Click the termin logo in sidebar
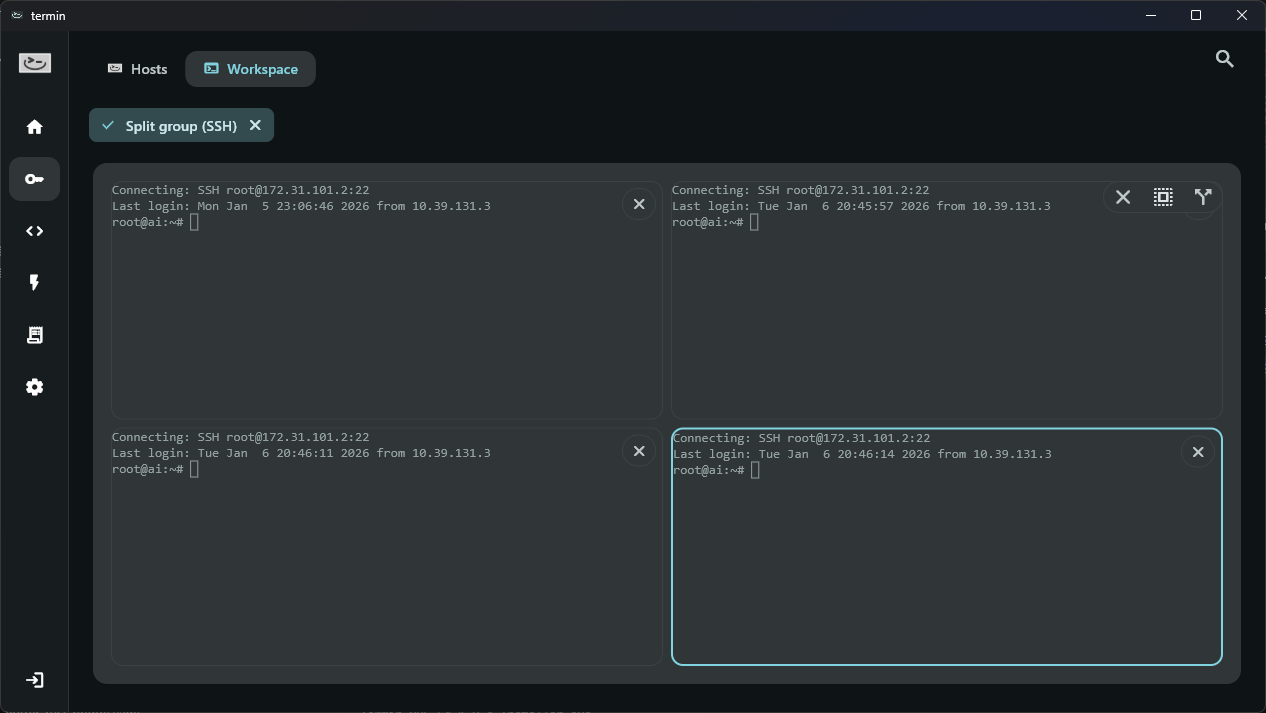 (x=34, y=64)
